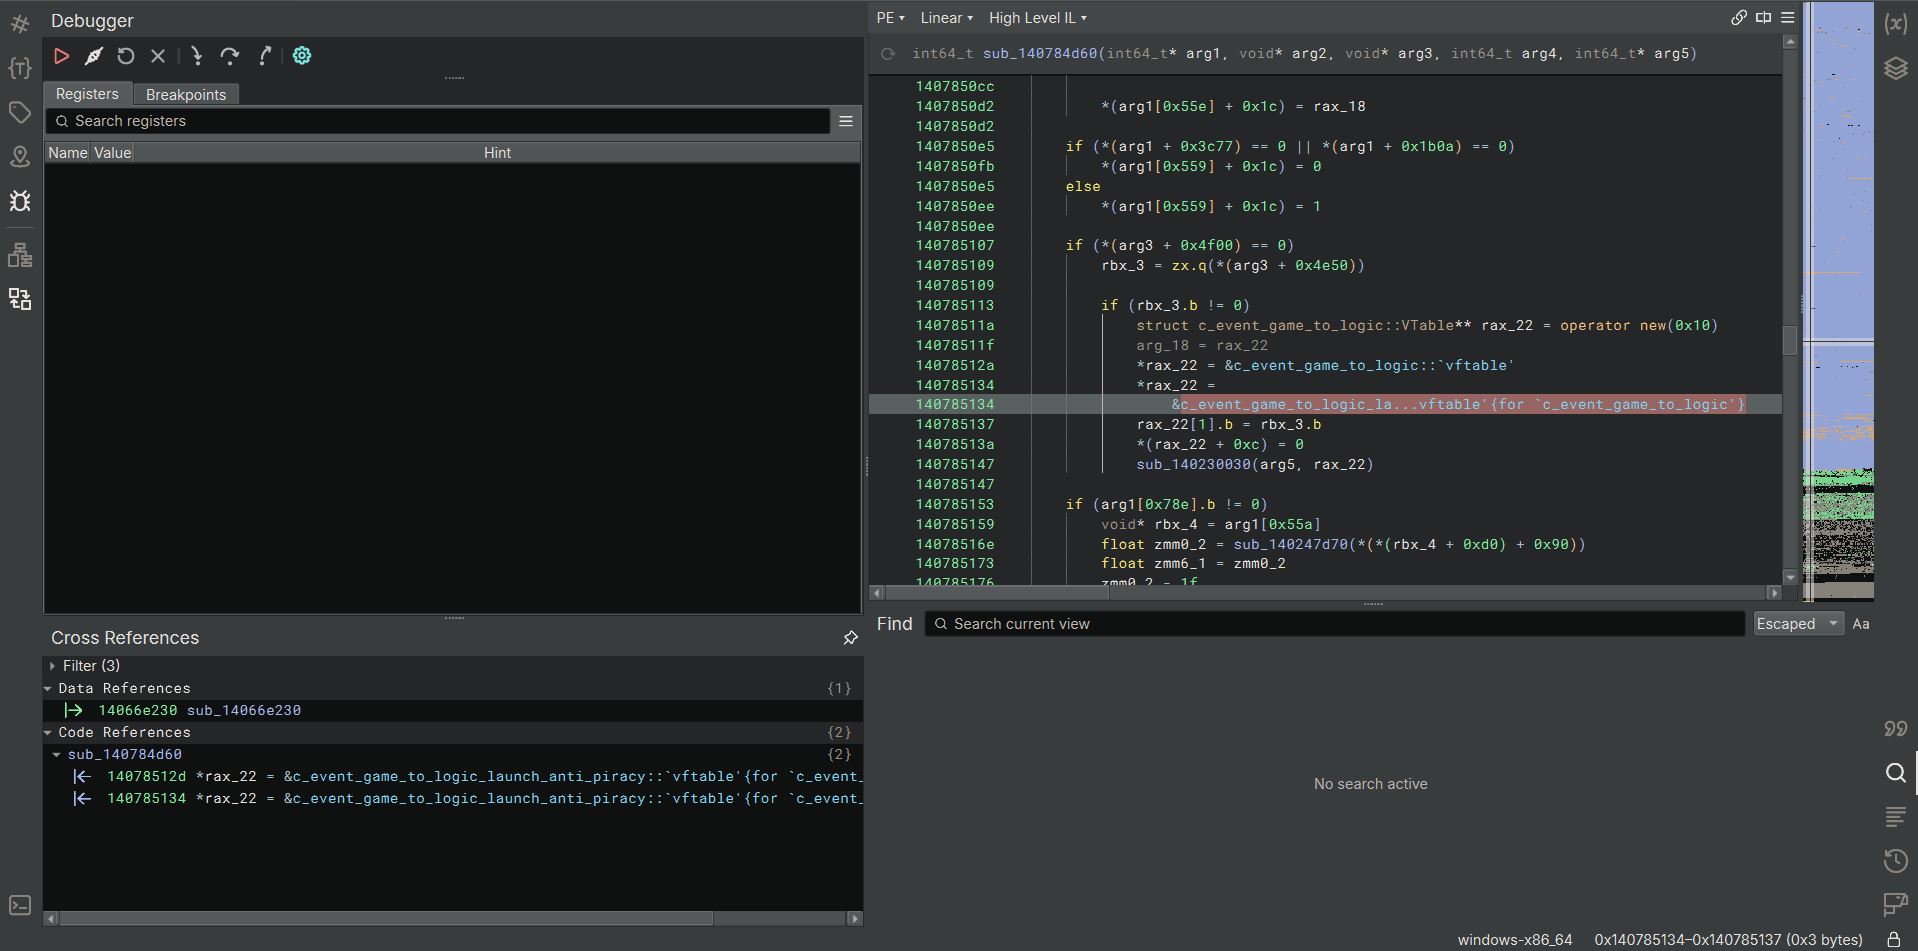Open the text lines right sidebar icon
The height and width of the screenshot is (951, 1918).
(1895, 817)
